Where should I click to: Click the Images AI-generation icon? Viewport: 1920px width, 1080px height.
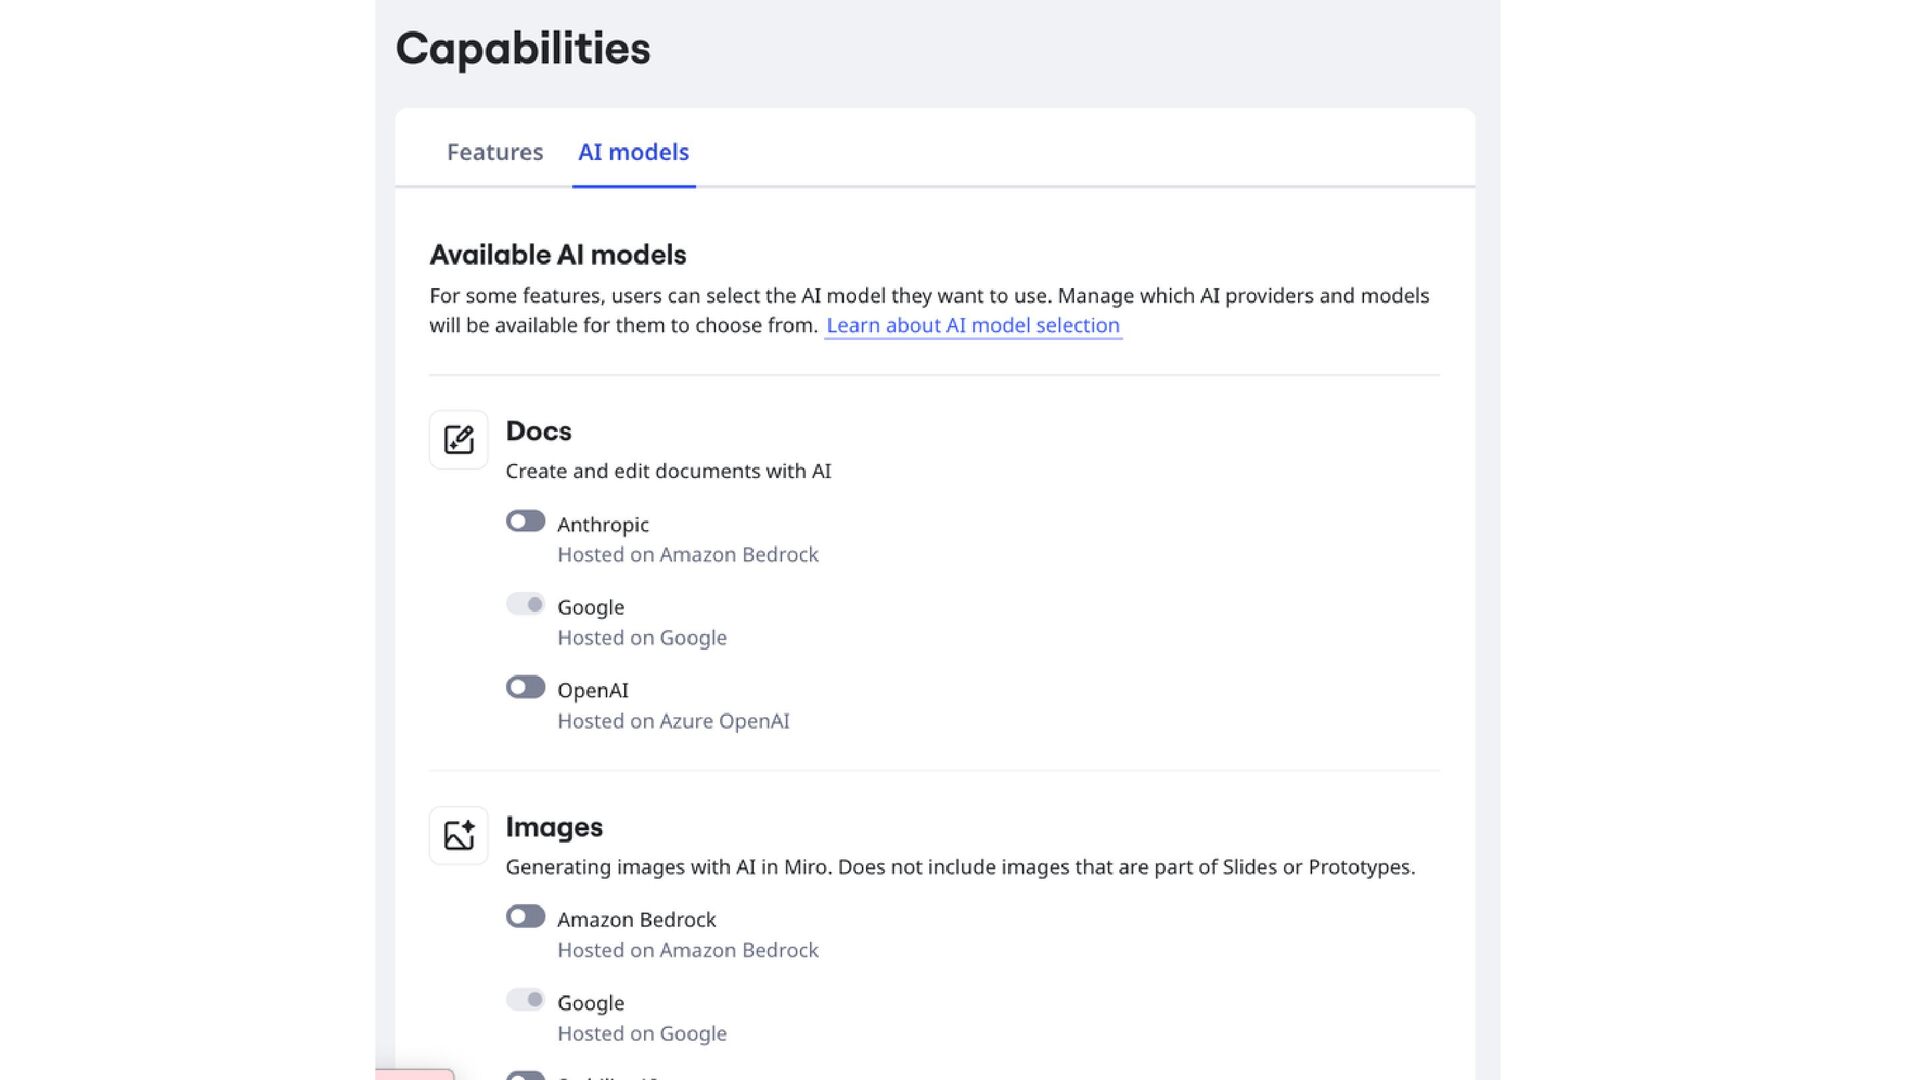tap(458, 835)
